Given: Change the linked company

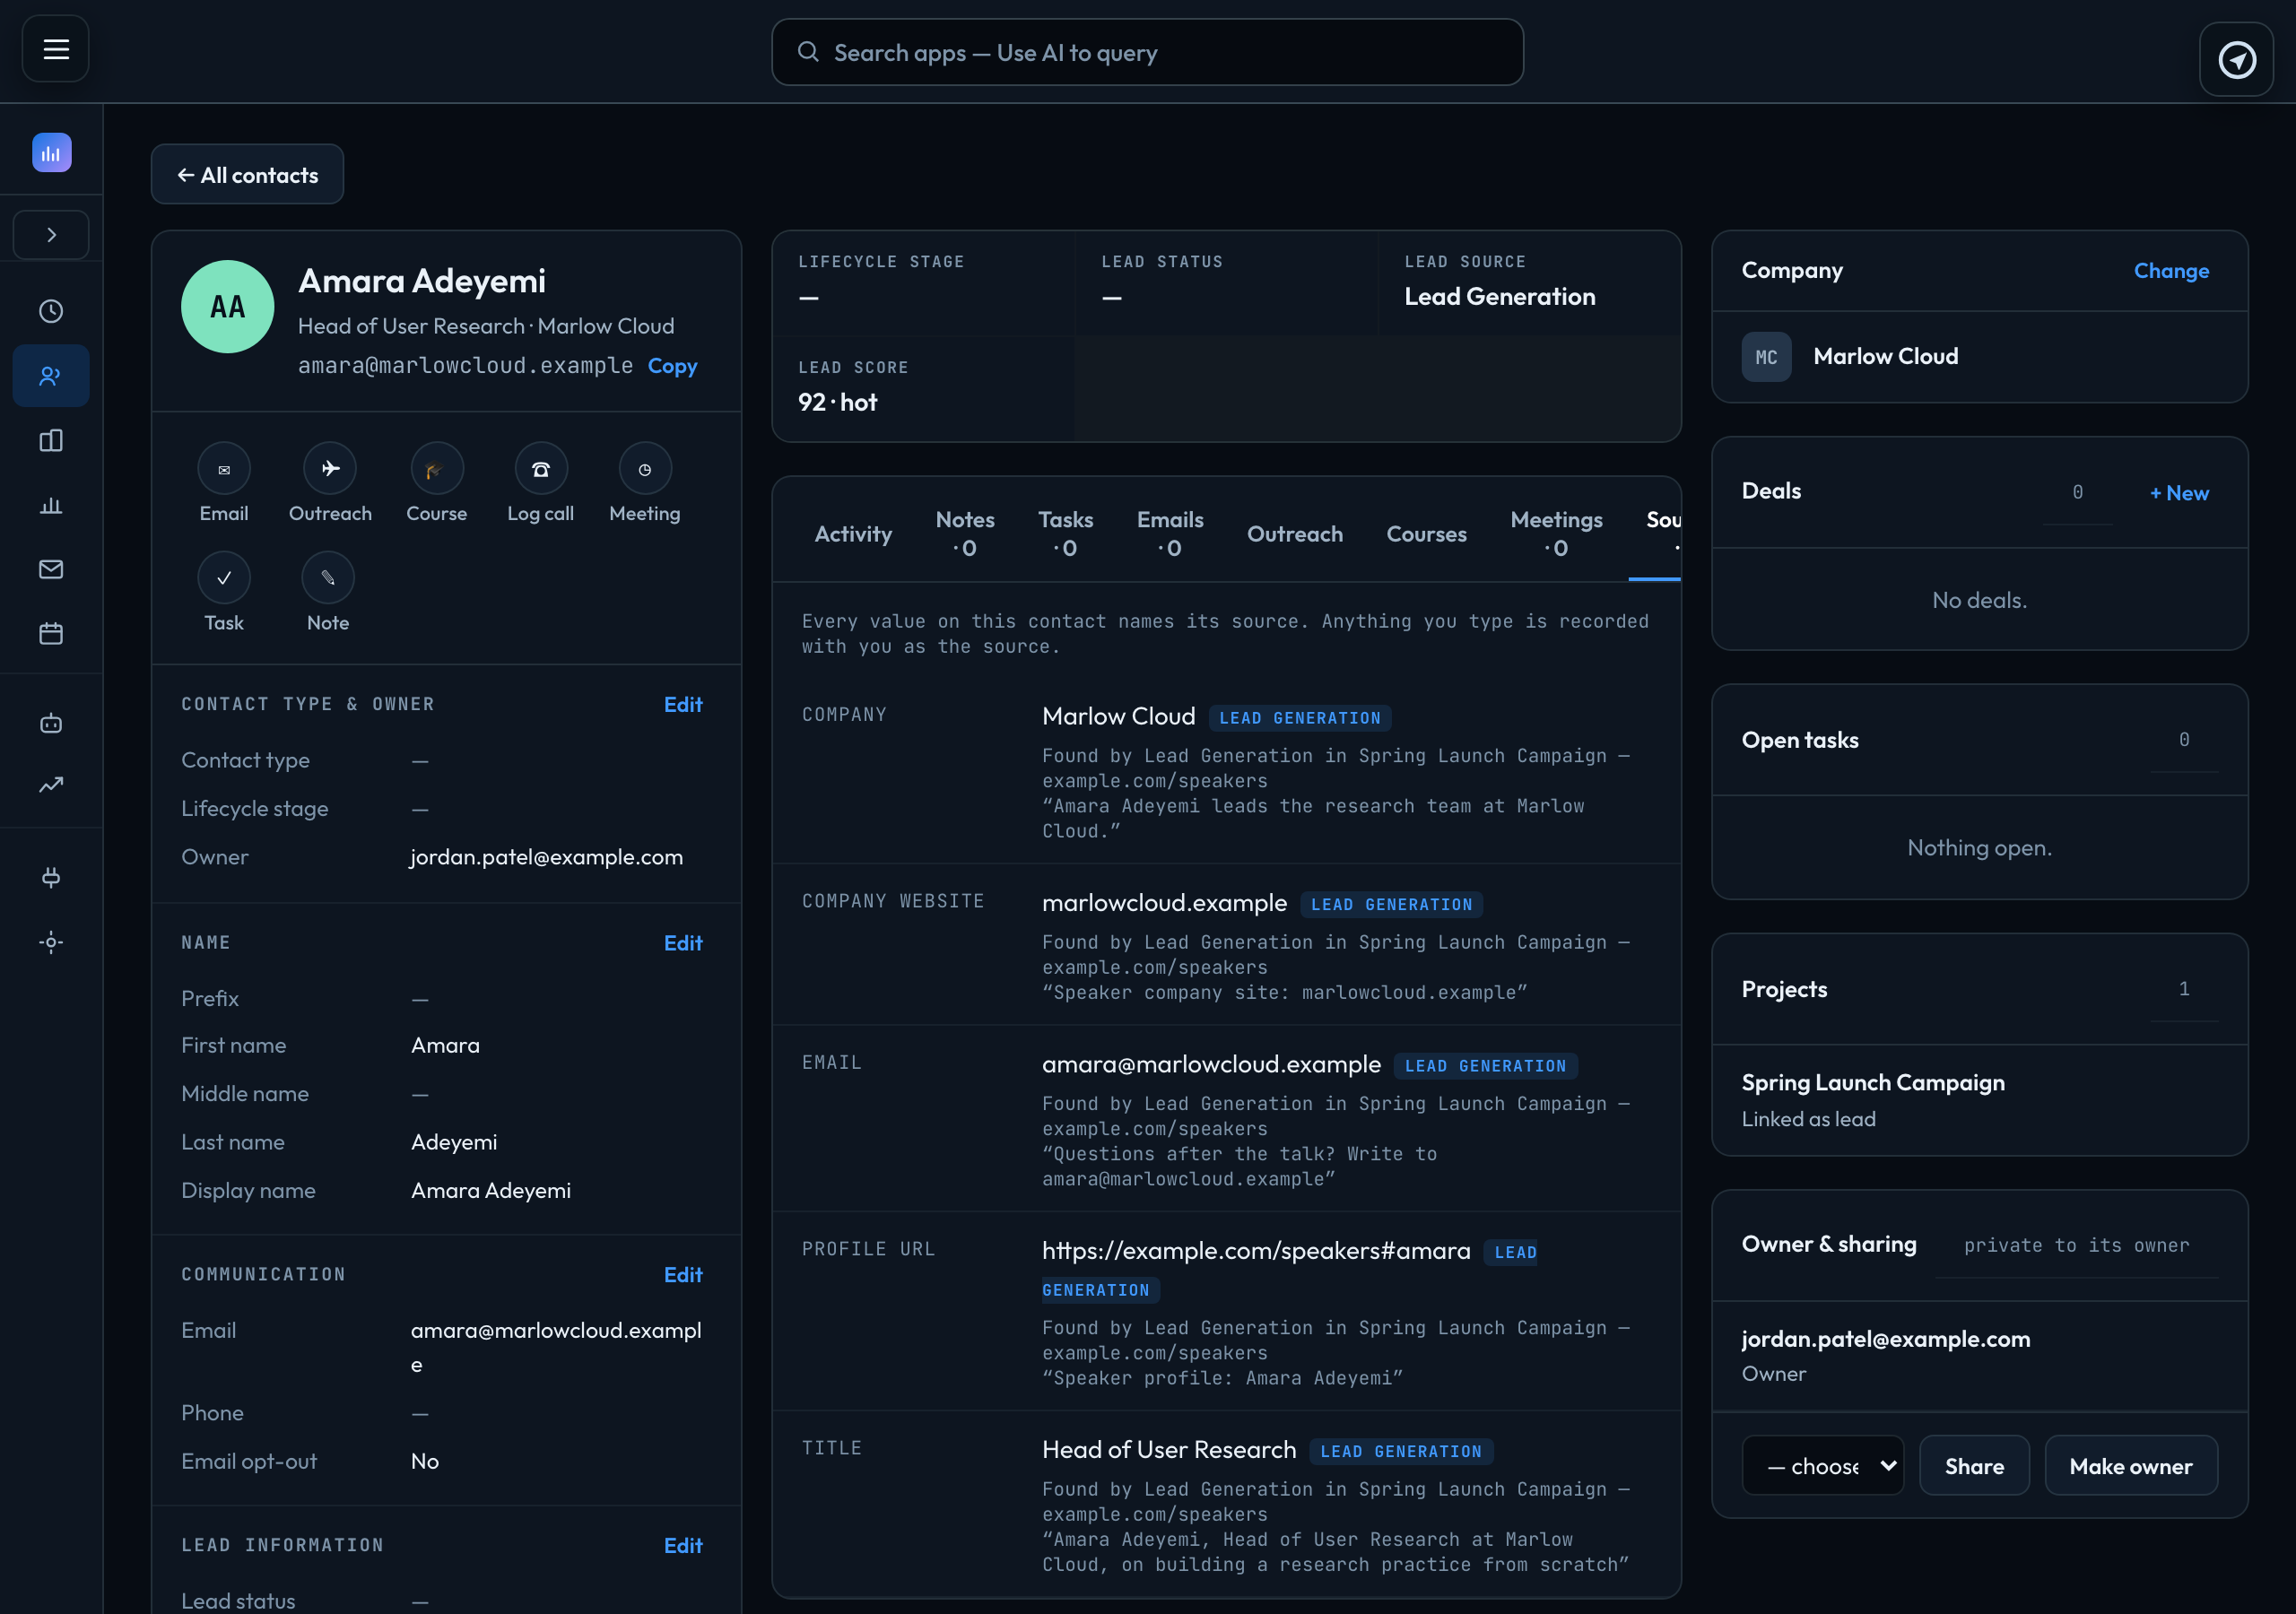Looking at the screenshot, I should coord(2171,271).
